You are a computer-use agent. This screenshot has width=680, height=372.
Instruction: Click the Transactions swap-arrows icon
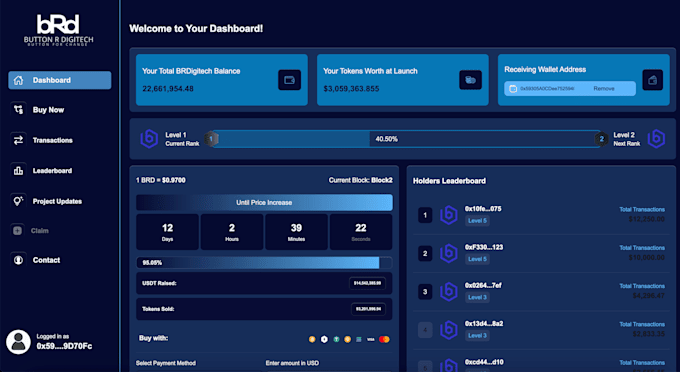pos(18,140)
